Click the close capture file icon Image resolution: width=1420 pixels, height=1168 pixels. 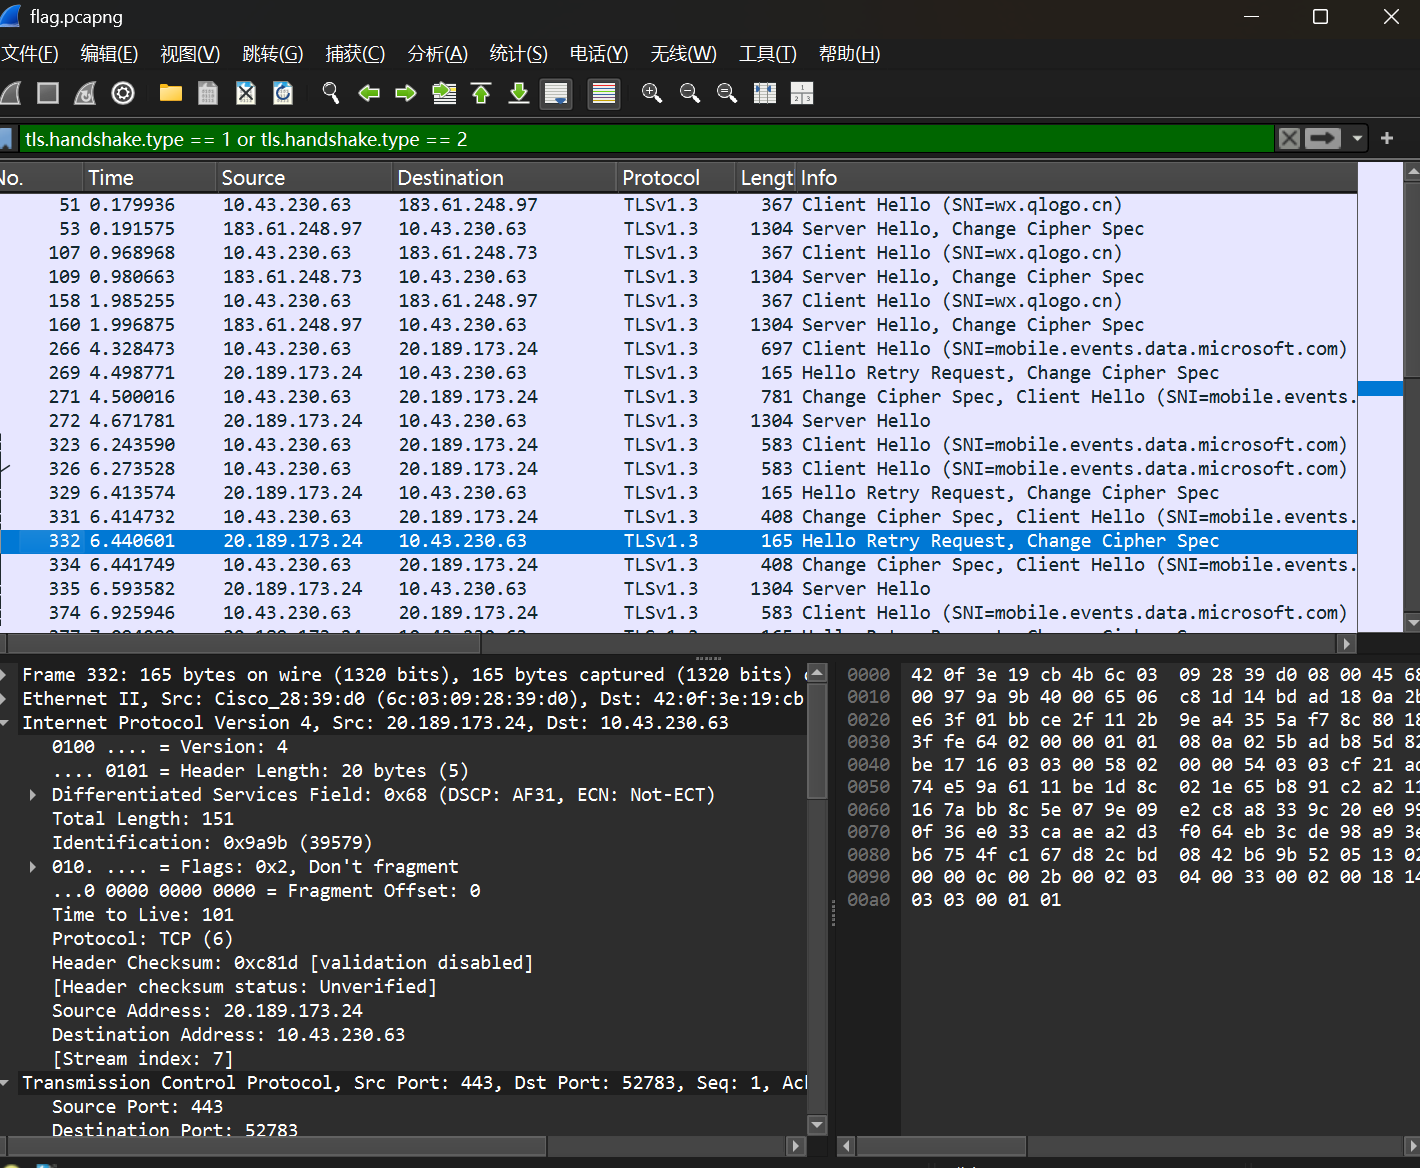point(246,93)
